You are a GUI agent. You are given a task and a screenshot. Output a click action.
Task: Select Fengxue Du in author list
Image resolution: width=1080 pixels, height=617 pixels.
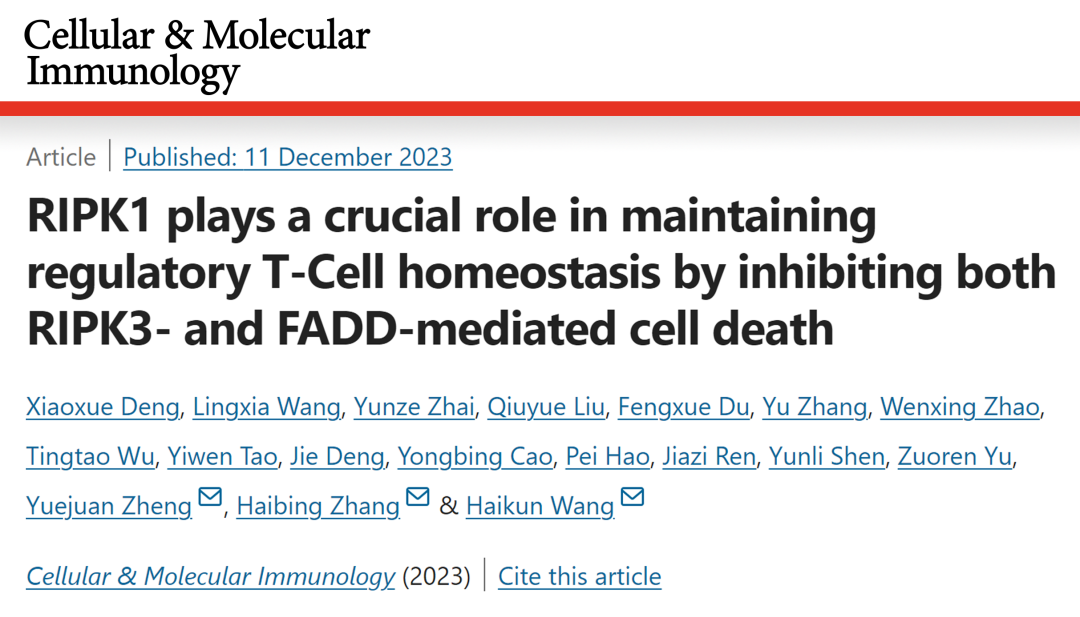click(x=683, y=407)
